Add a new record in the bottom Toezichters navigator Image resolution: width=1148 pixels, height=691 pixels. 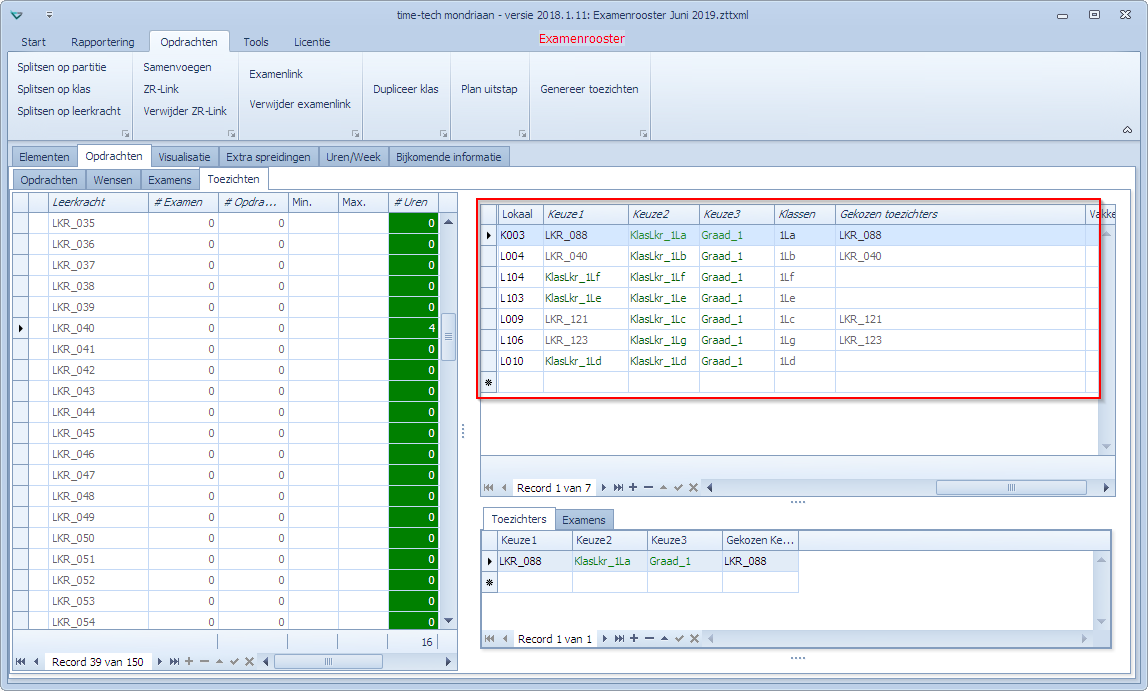point(634,638)
